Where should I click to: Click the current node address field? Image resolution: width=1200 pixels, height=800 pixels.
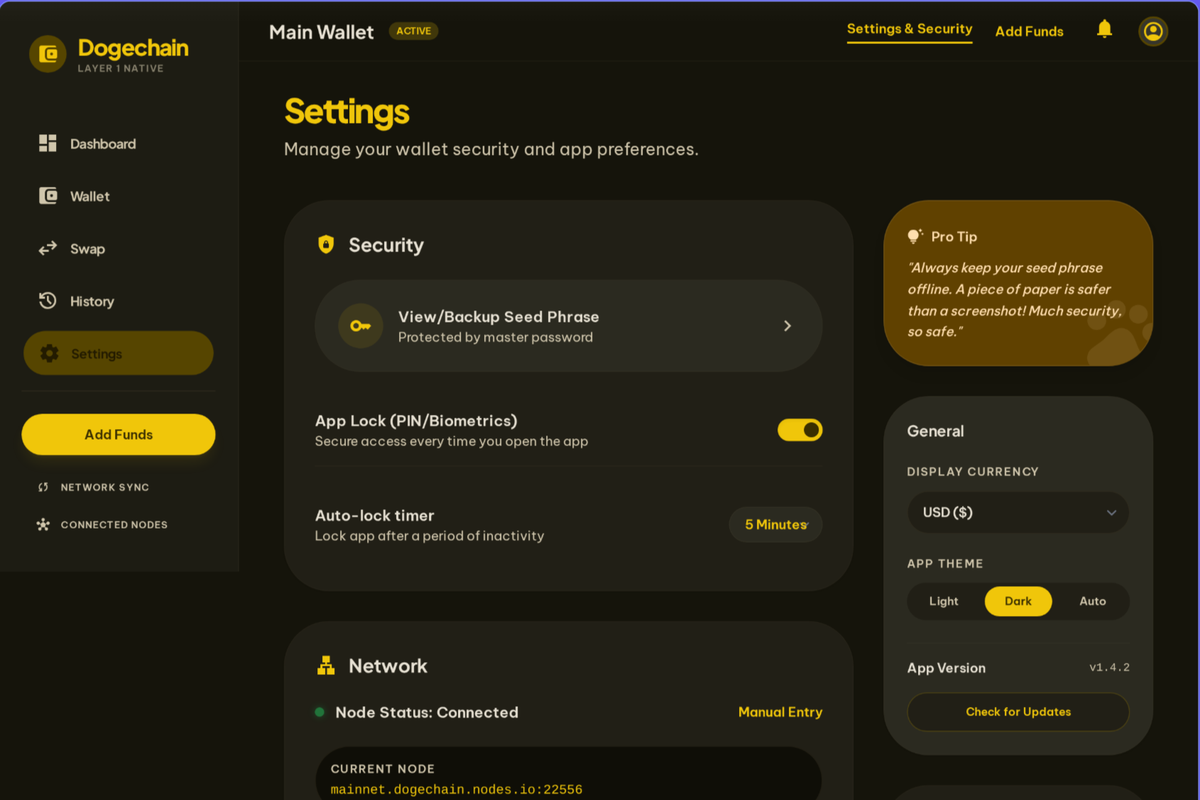point(568,776)
